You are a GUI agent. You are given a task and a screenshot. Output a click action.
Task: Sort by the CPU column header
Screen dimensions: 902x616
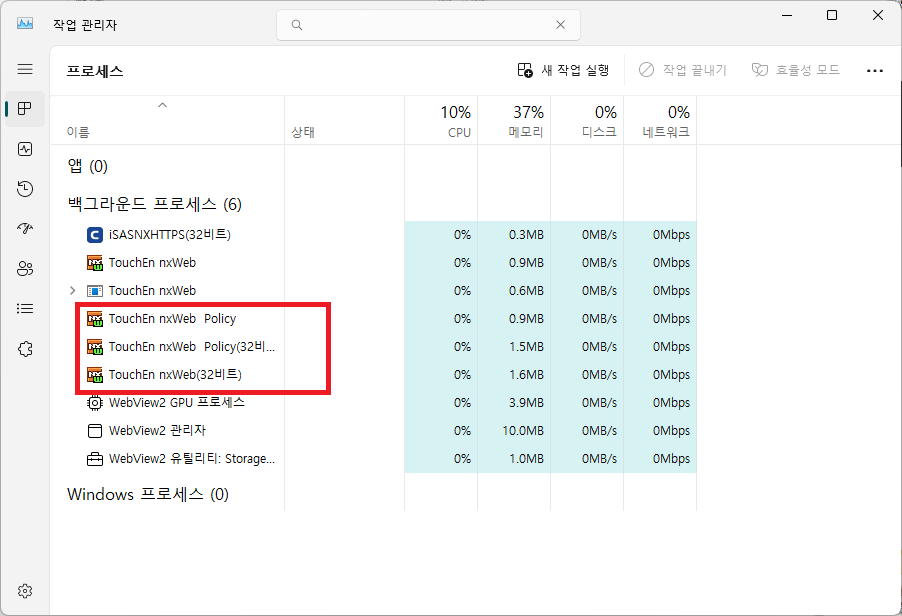coord(441,121)
